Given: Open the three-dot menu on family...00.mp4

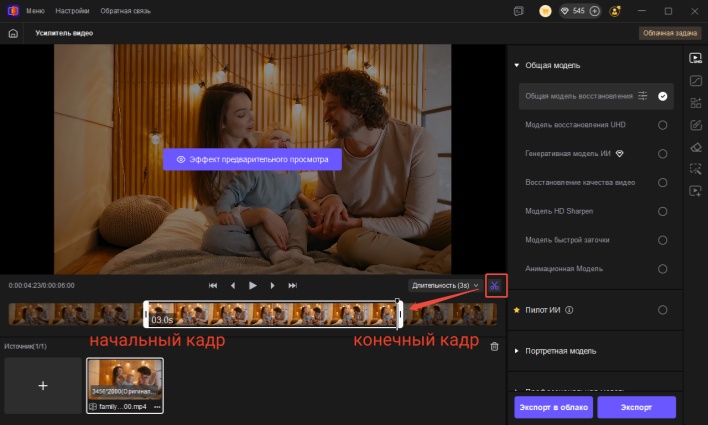Looking at the screenshot, I should [x=157, y=407].
